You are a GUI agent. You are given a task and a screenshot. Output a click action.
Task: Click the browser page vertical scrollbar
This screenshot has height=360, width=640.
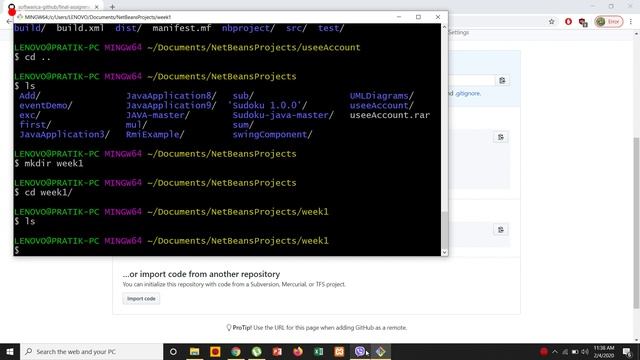pyautogui.click(x=636, y=222)
